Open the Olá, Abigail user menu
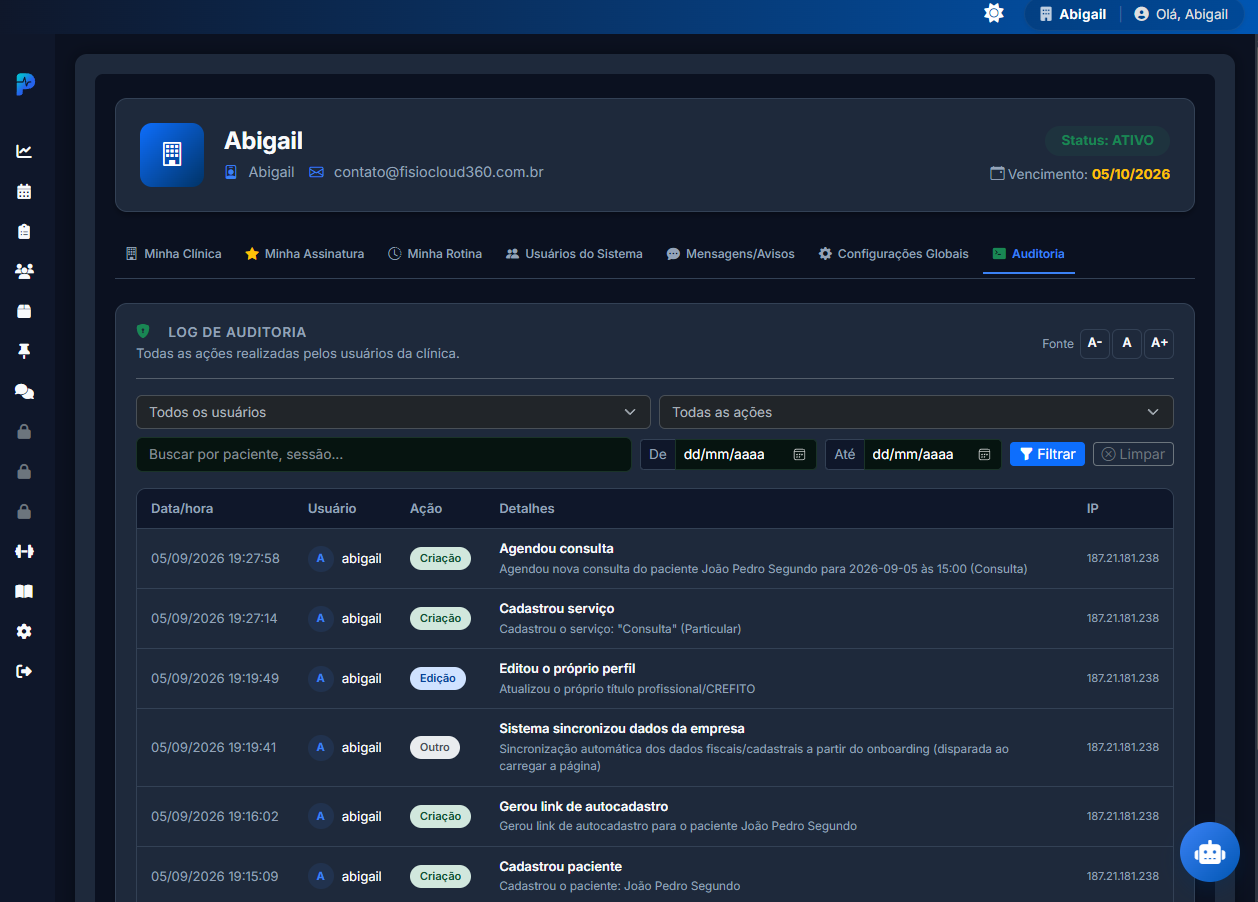 tap(1181, 15)
